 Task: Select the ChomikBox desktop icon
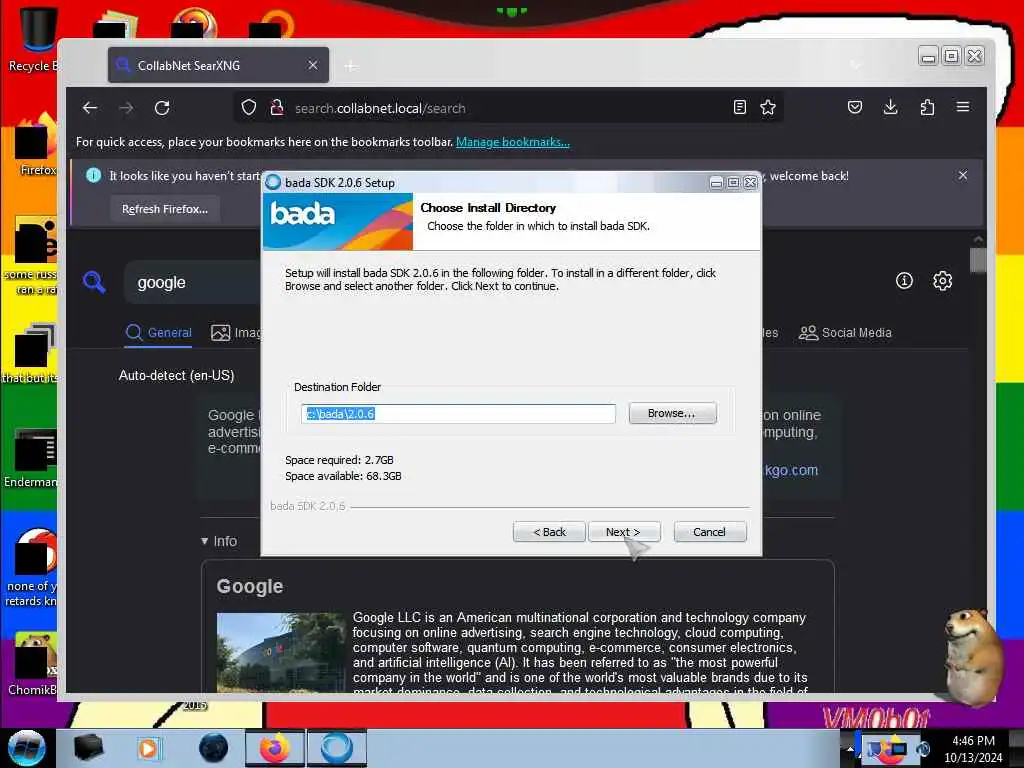31,665
